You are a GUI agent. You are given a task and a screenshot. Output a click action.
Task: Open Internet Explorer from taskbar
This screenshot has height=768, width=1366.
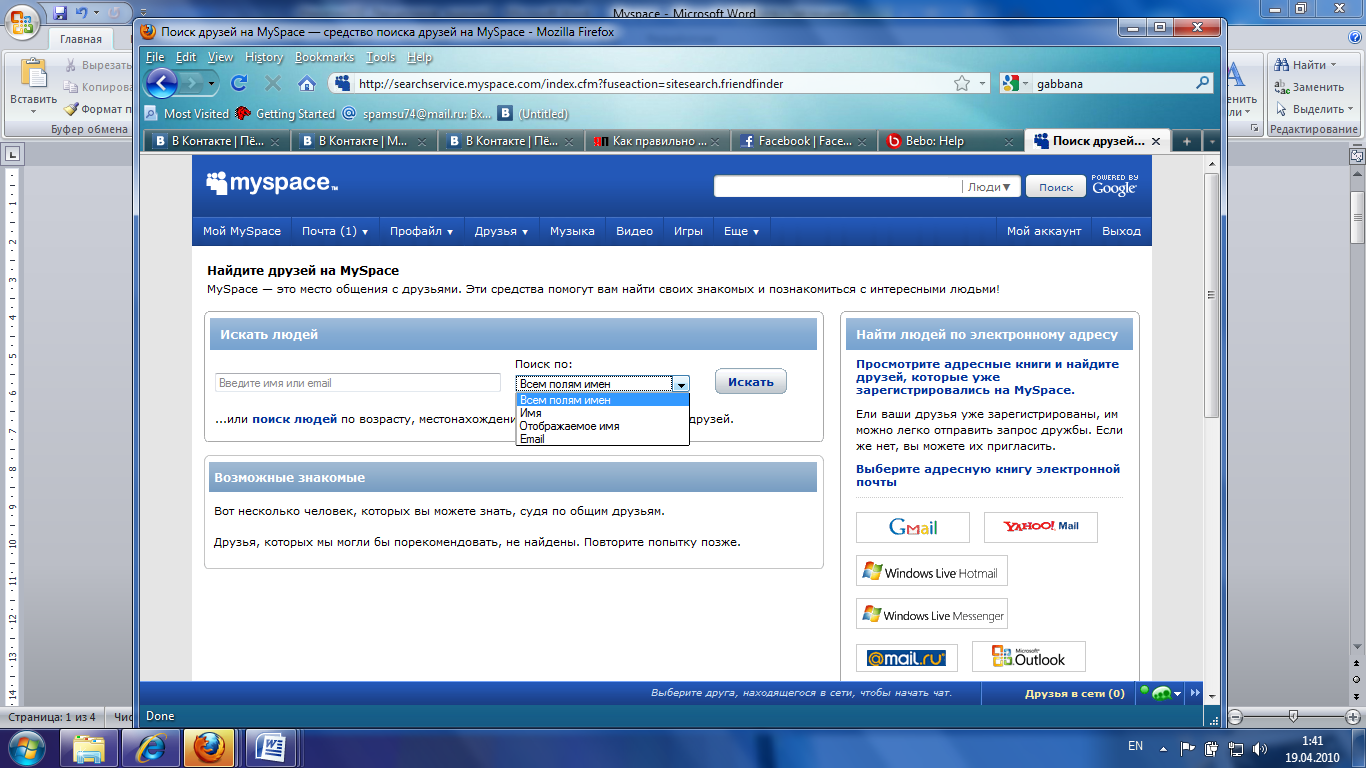pos(150,747)
